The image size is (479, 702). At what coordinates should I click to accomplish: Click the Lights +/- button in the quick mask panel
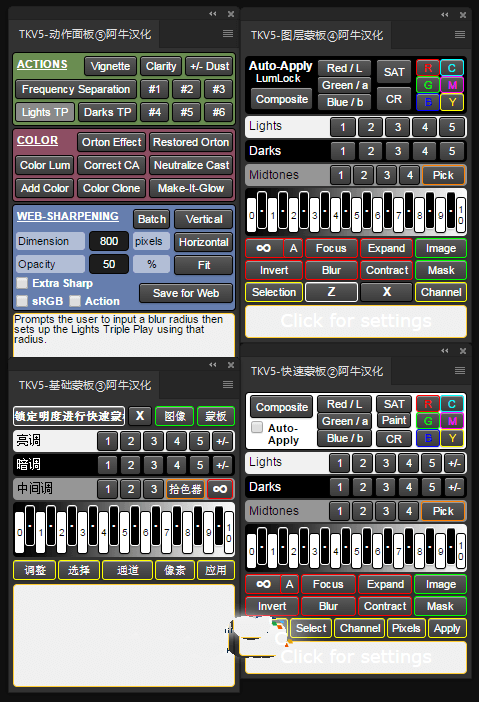coord(454,463)
